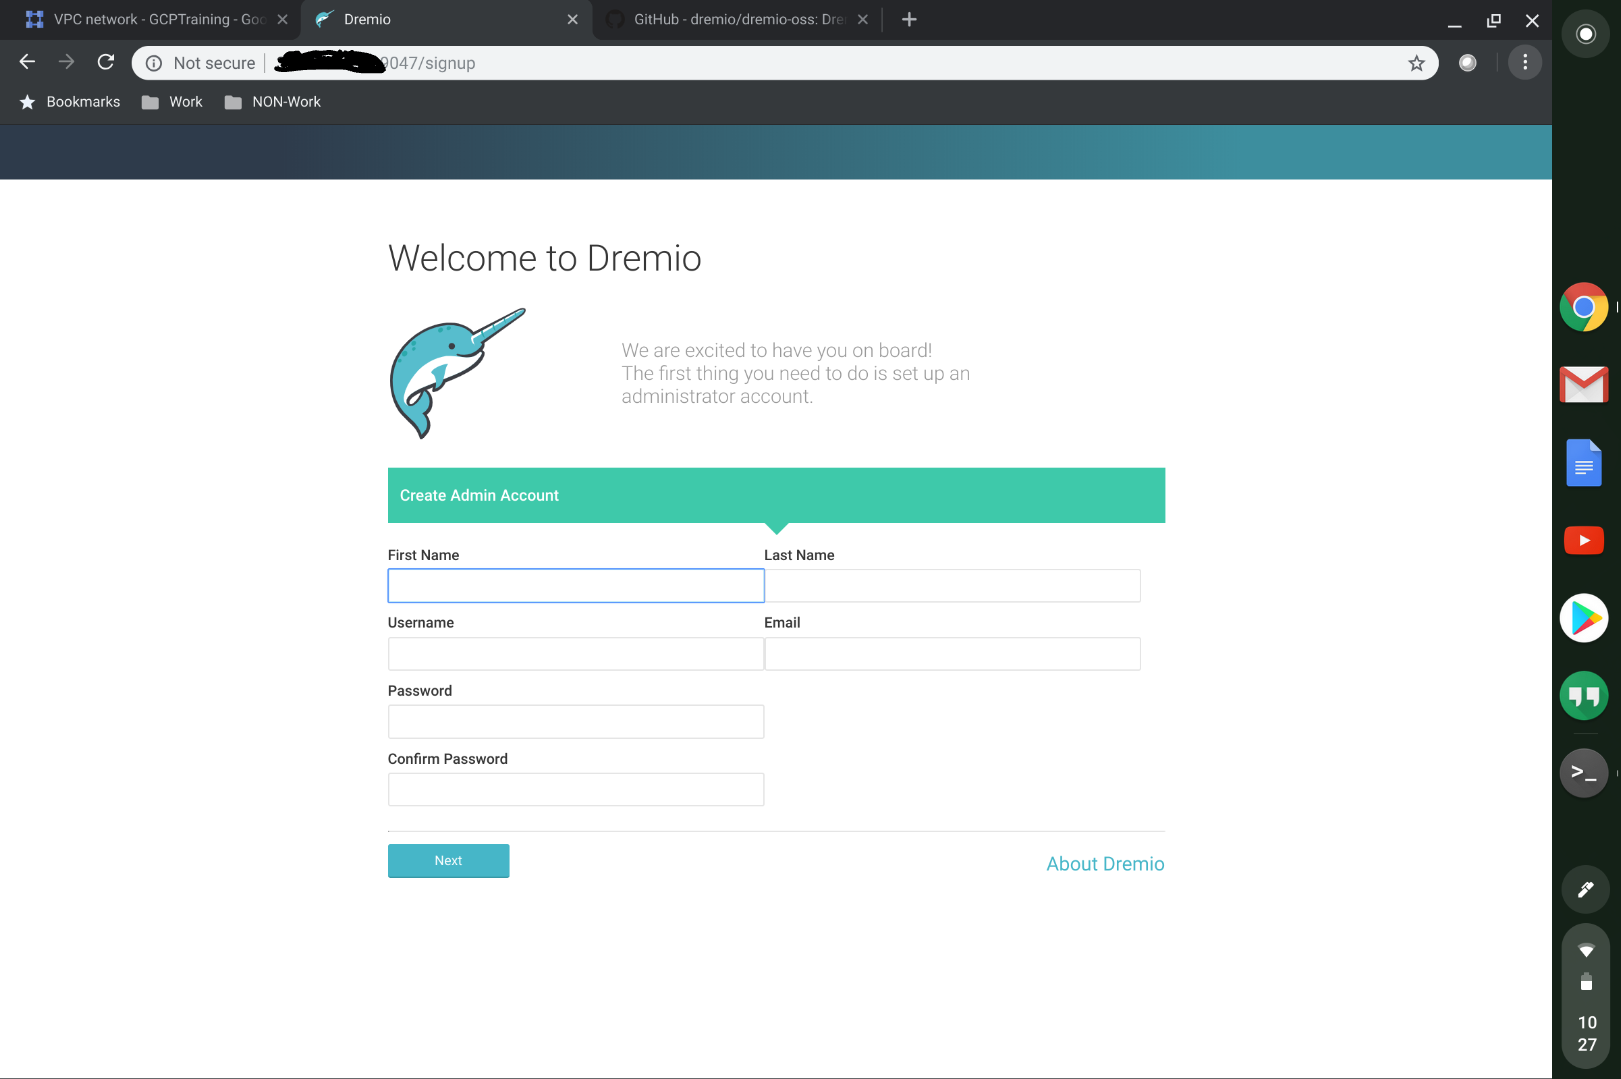Viewport: 1621px width, 1079px height.
Task: Reload the Dremio signup page
Action: click(106, 62)
